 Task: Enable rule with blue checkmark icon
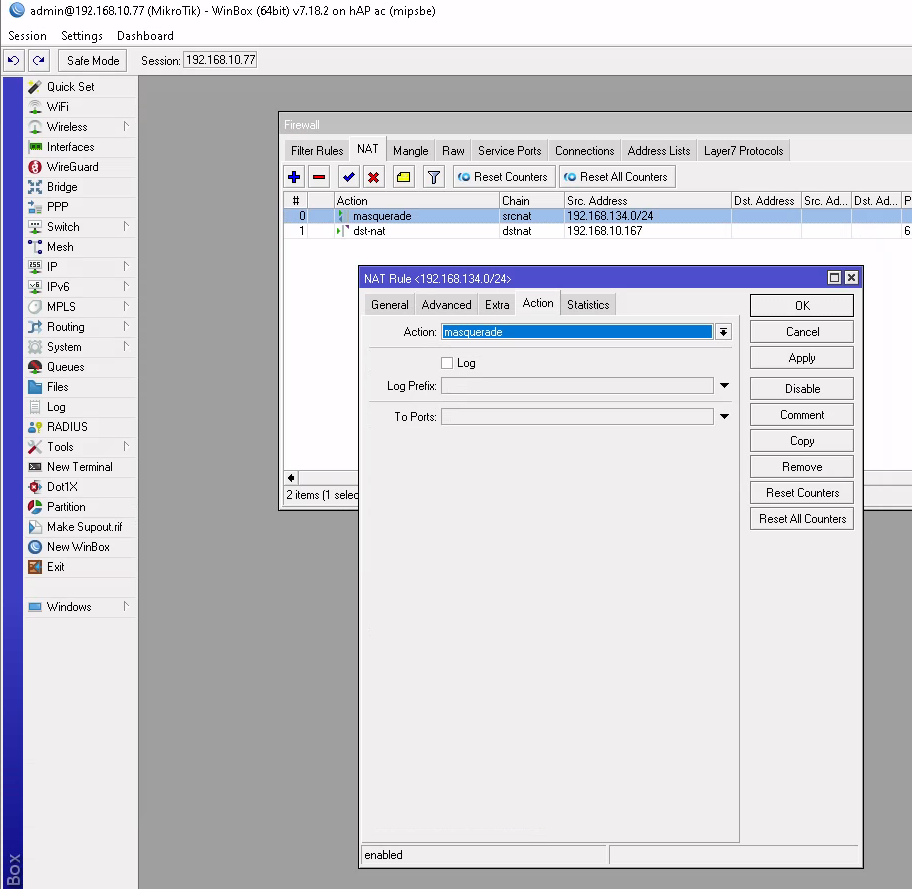(x=348, y=177)
